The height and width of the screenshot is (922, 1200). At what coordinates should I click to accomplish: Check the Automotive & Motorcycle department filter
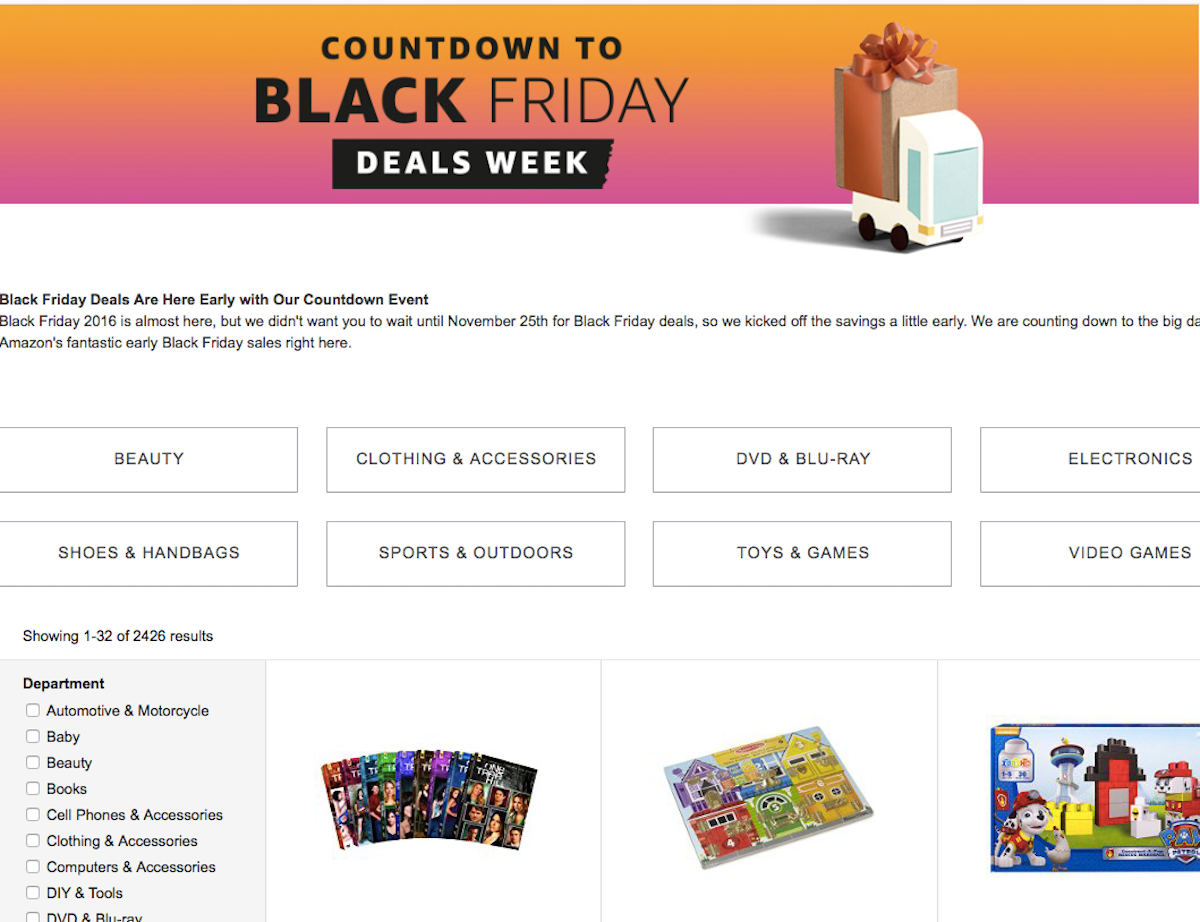[x=33, y=710]
